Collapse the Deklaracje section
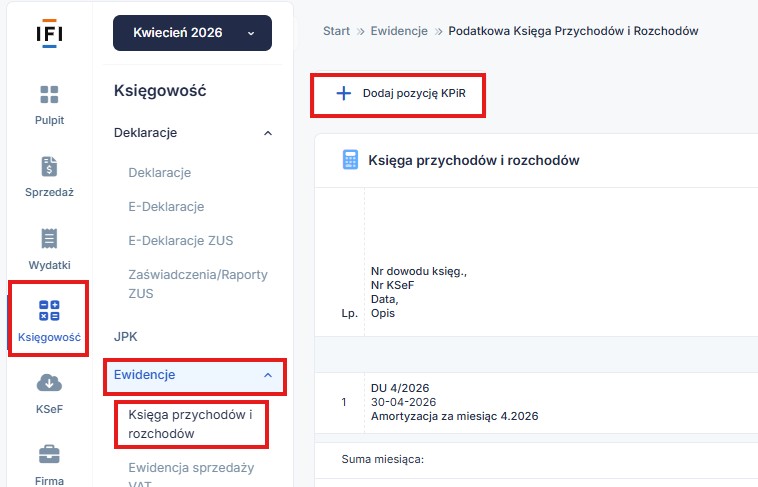This screenshot has height=487, width=758. click(x=267, y=132)
